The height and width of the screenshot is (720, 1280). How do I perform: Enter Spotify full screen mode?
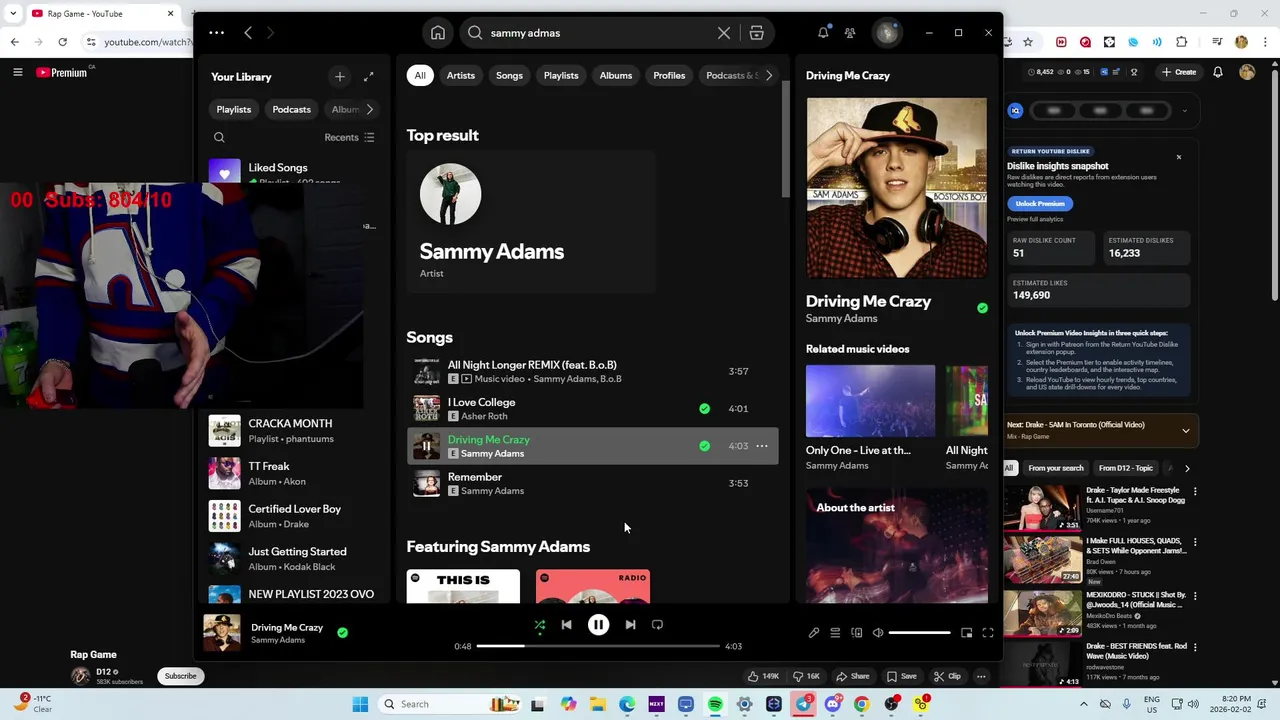[x=988, y=633]
